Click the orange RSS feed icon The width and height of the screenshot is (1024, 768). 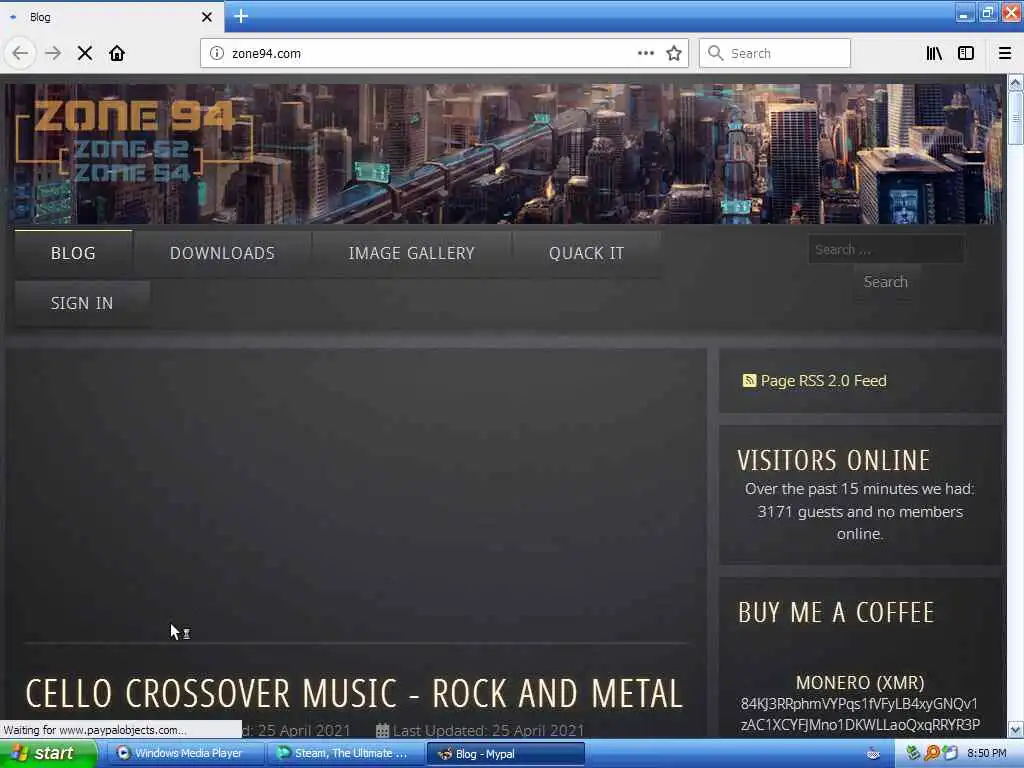pos(749,380)
